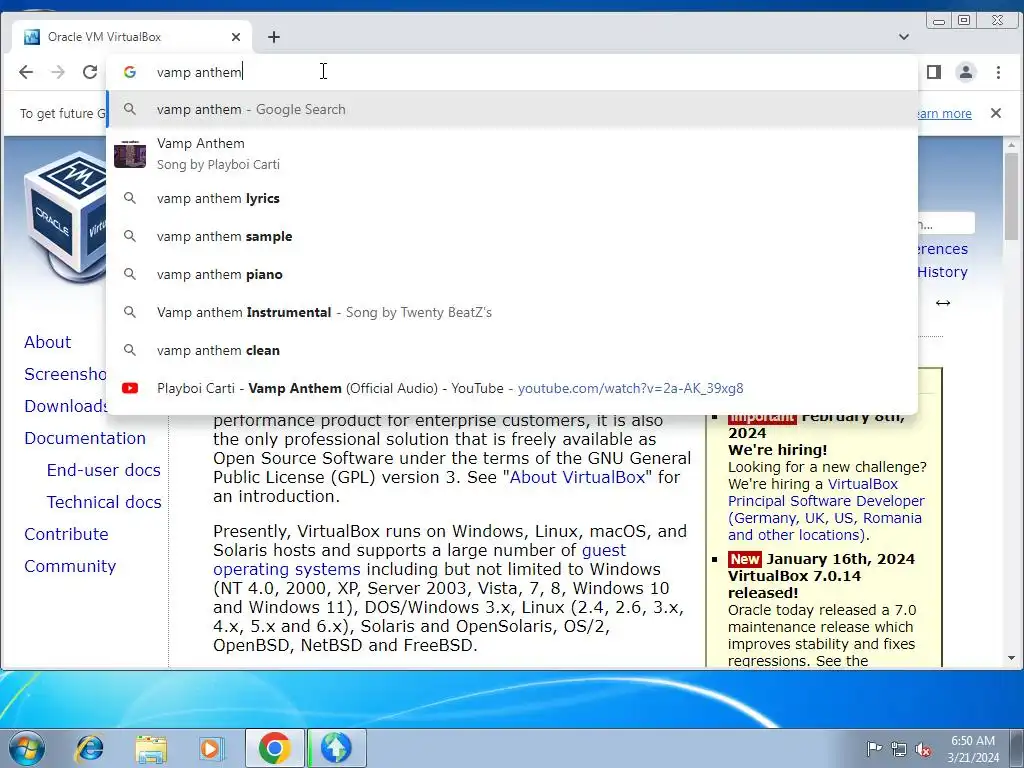Viewport: 1024px width, 768px height.
Task: Open the Contribute link
Action: click(x=66, y=534)
